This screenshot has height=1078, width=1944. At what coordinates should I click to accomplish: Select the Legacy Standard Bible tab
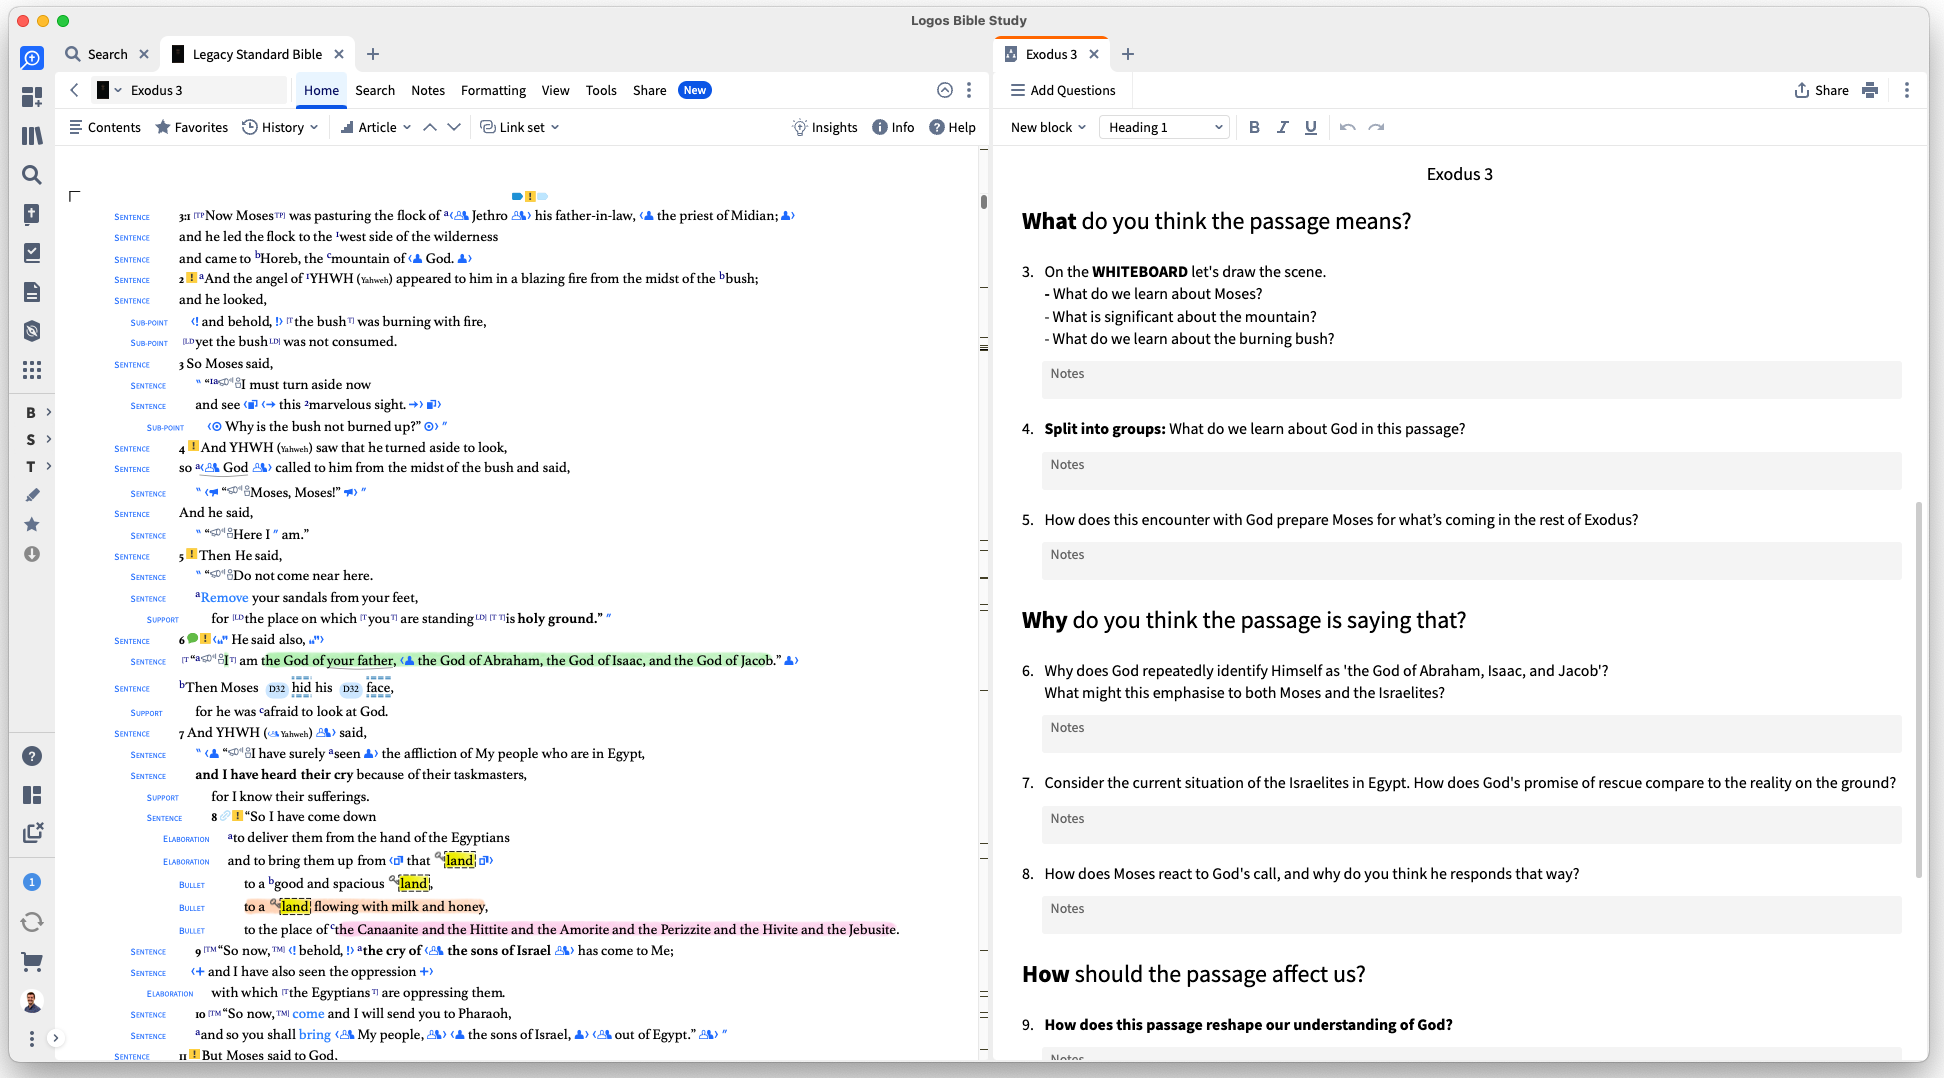pyautogui.click(x=257, y=54)
